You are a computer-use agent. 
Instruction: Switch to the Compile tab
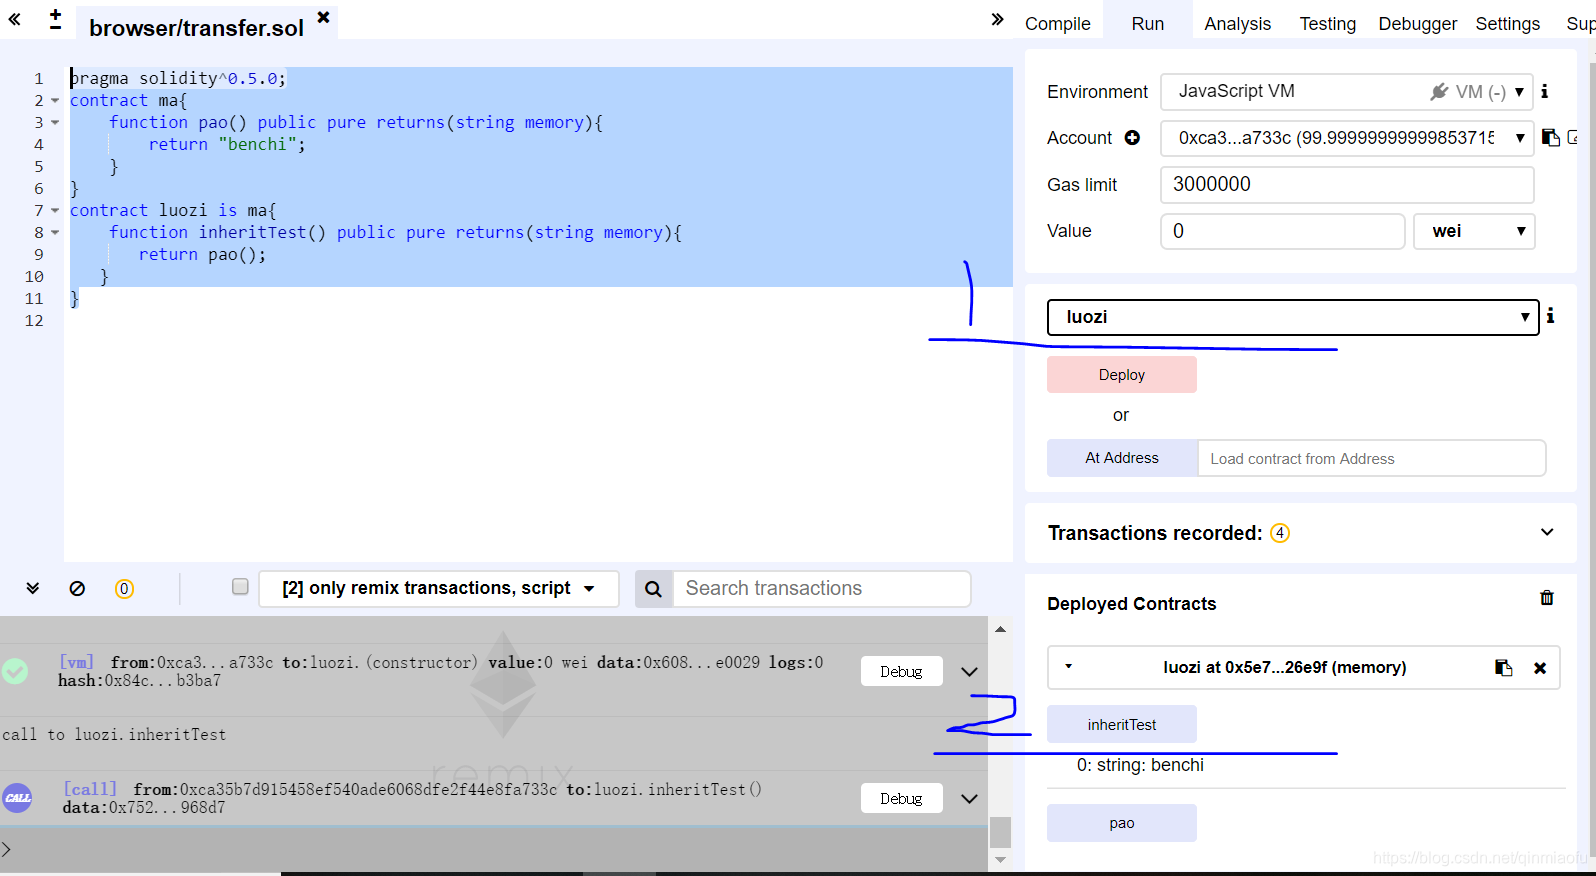click(x=1057, y=24)
